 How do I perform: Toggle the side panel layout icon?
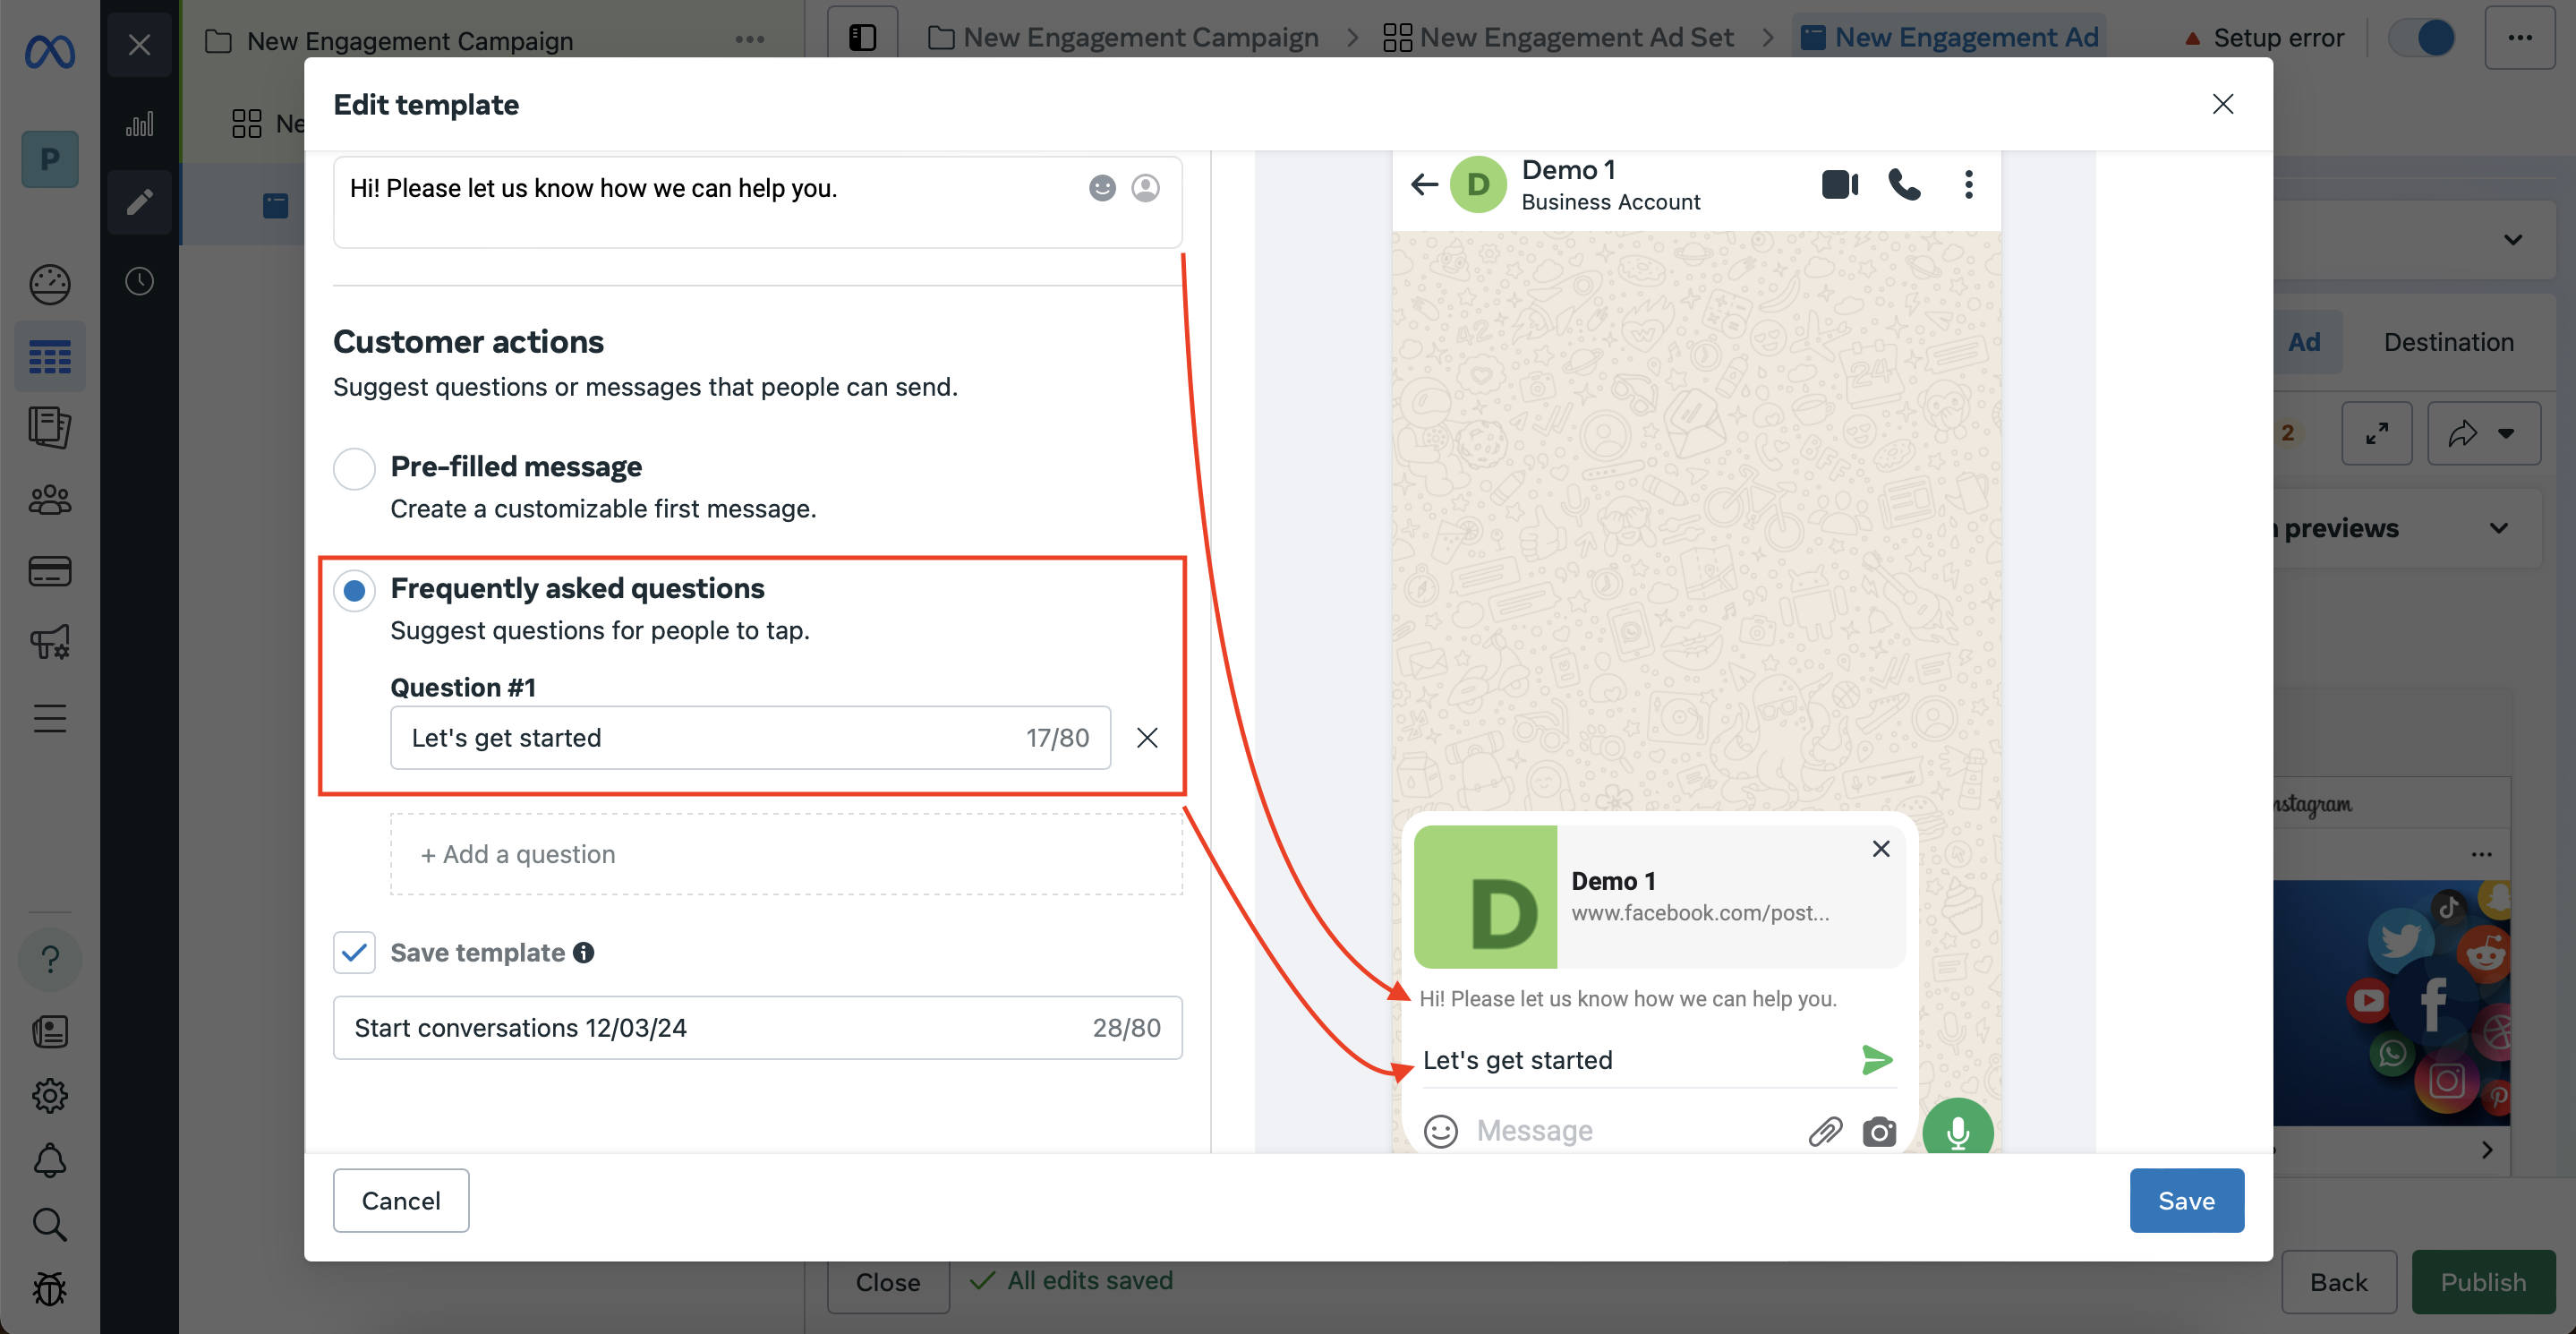(862, 38)
